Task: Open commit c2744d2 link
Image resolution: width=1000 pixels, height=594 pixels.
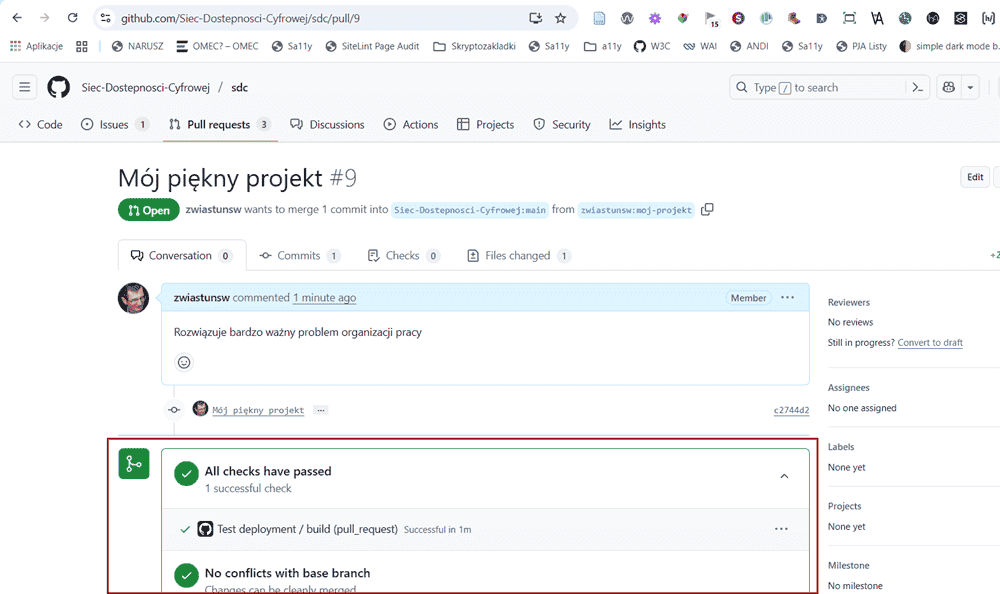Action: point(791,410)
